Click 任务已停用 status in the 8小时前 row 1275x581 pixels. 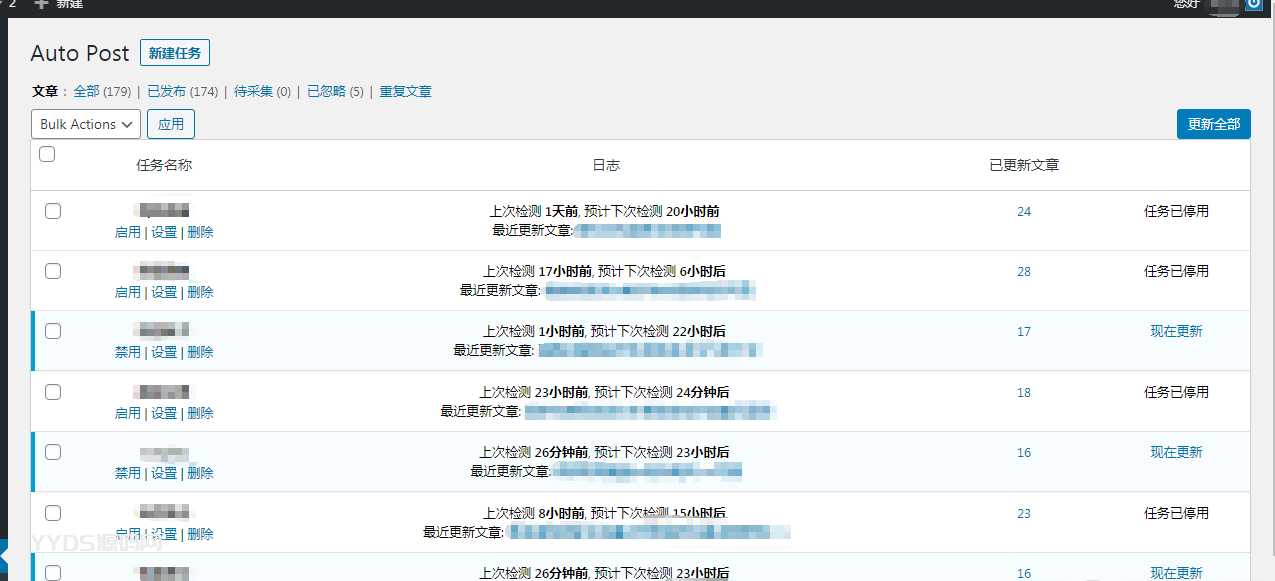1176,513
